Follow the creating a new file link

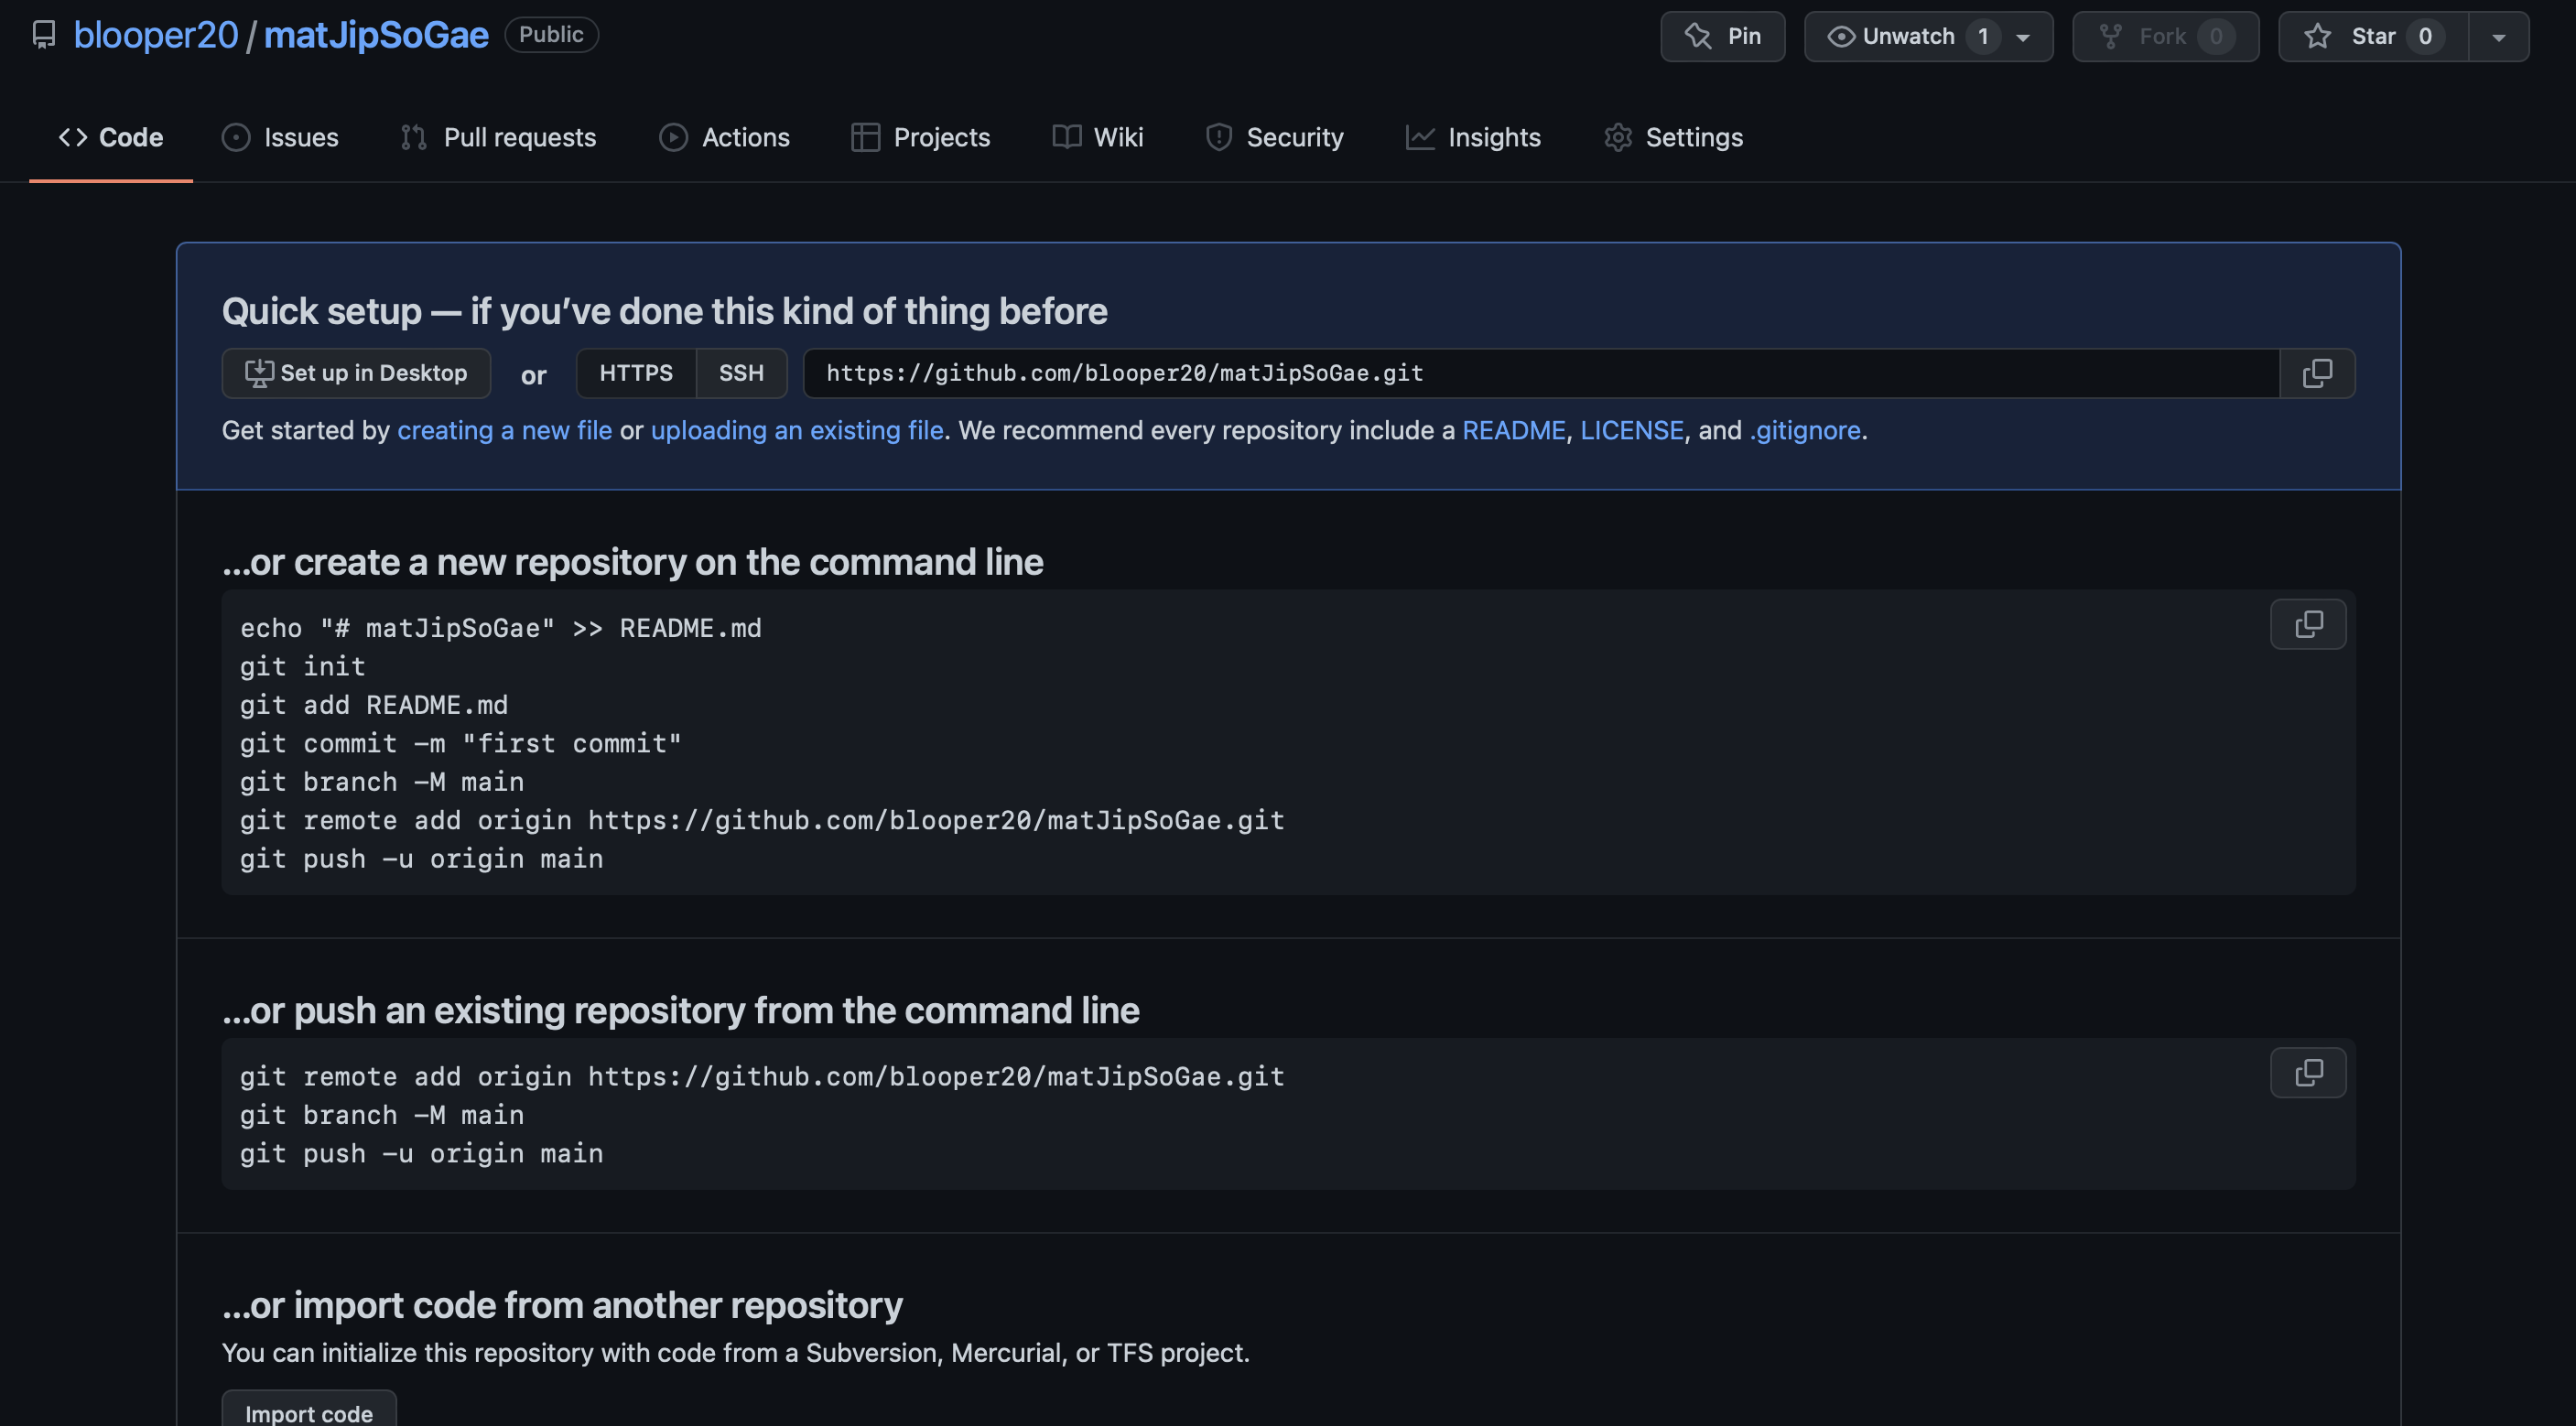pyautogui.click(x=504, y=430)
